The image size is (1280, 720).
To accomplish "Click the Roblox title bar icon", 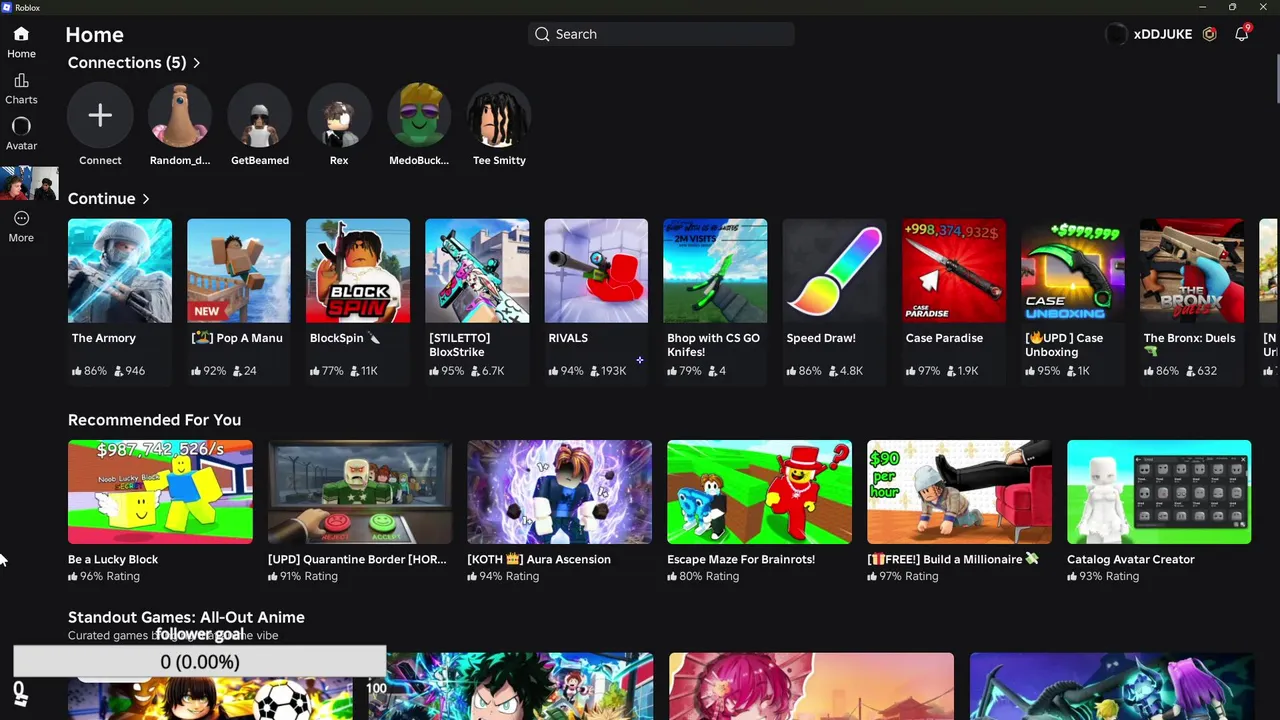I will pos(7,7).
